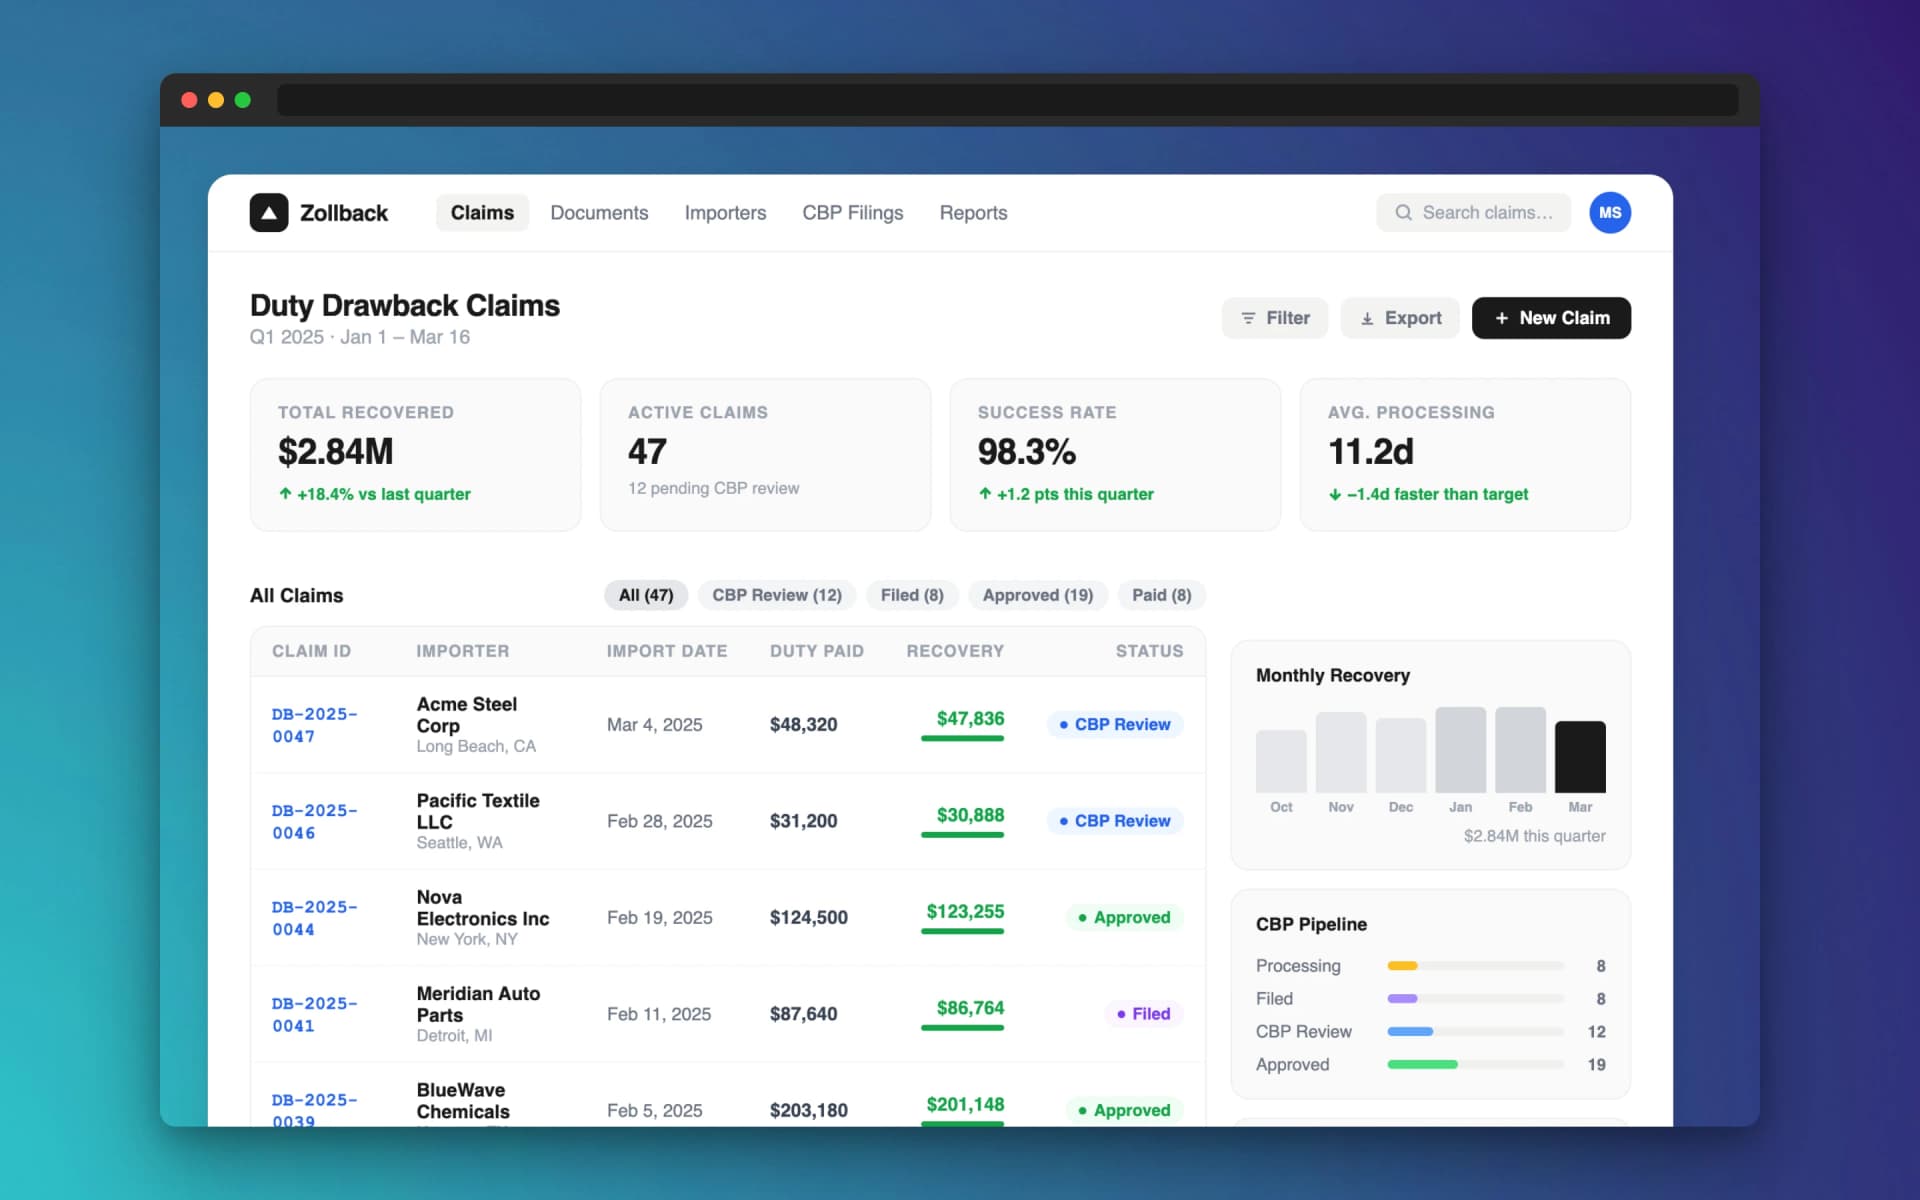Show only Approved (19) claims
This screenshot has width=1920, height=1200.
(1037, 595)
